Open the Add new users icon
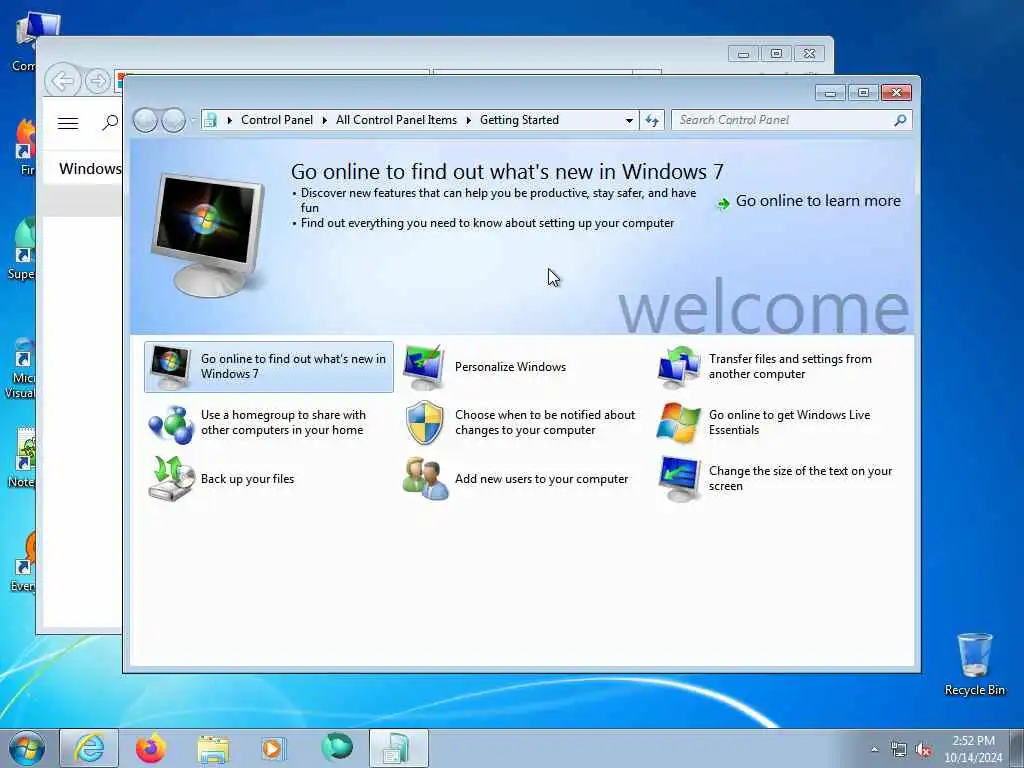The image size is (1024, 768). (425, 479)
